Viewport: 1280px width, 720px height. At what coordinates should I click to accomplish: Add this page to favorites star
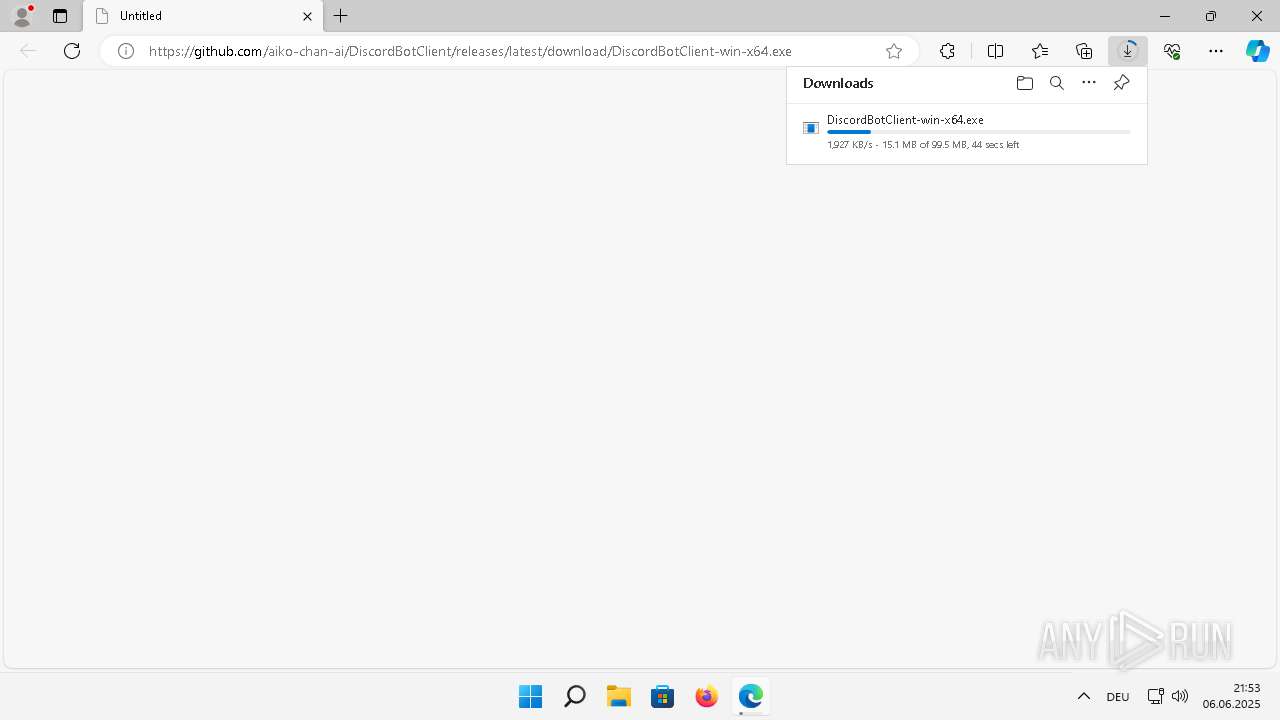click(x=894, y=51)
